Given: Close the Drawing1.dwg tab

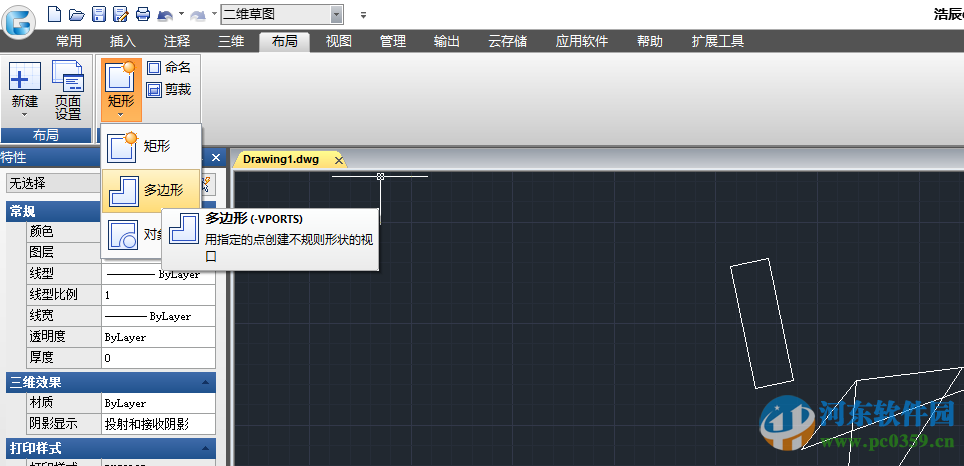Looking at the screenshot, I should 338,160.
